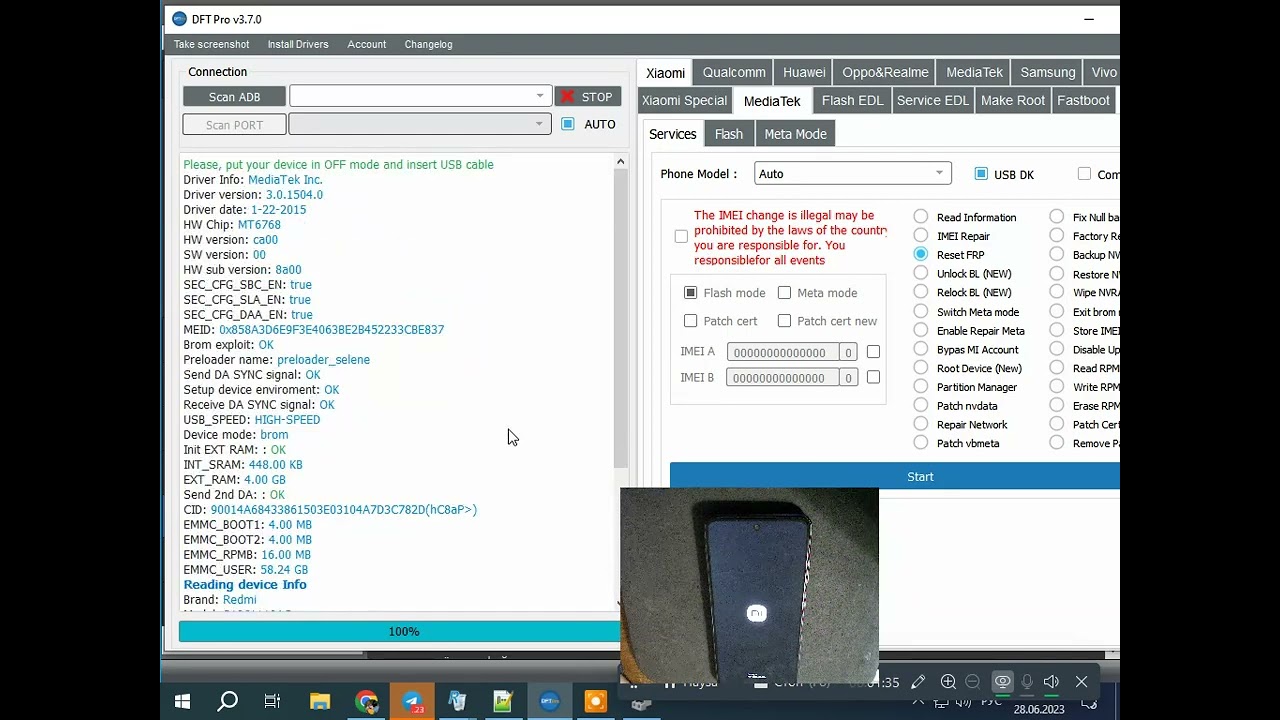
Task: Click the 100% progress bar
Action: (x=400, y=631)
